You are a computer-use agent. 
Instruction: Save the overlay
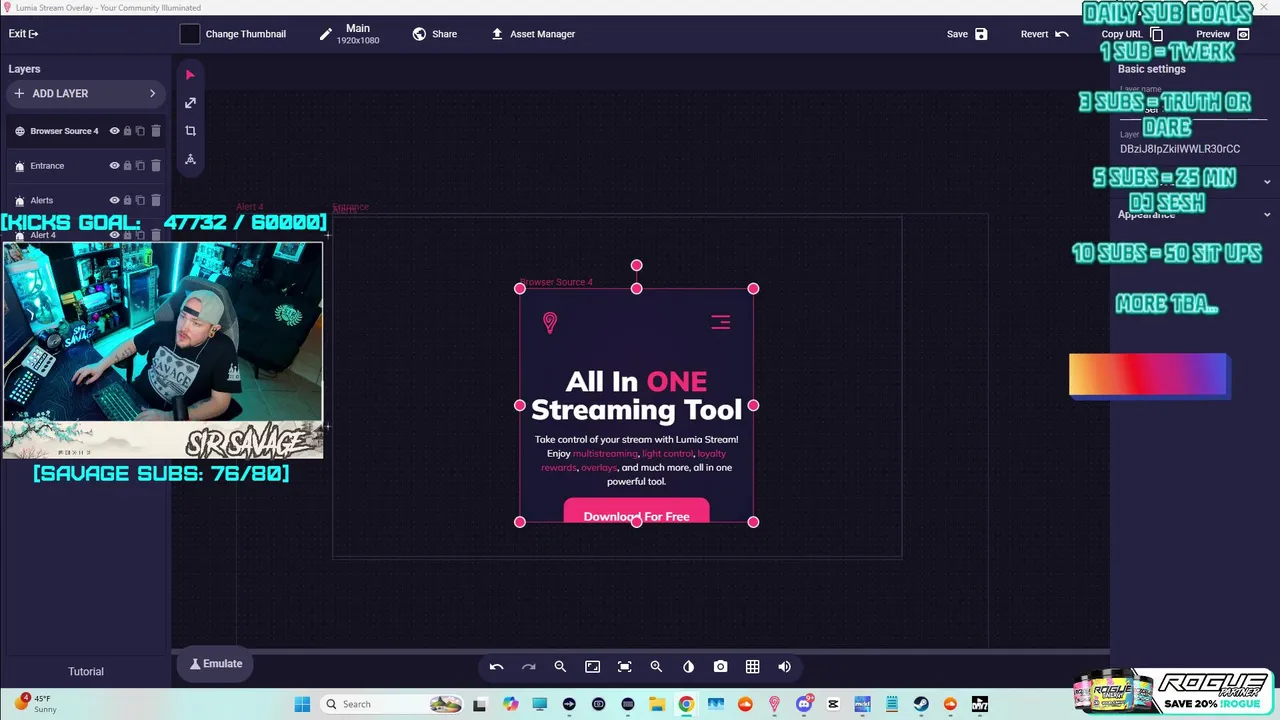click(x=967, y=34)
